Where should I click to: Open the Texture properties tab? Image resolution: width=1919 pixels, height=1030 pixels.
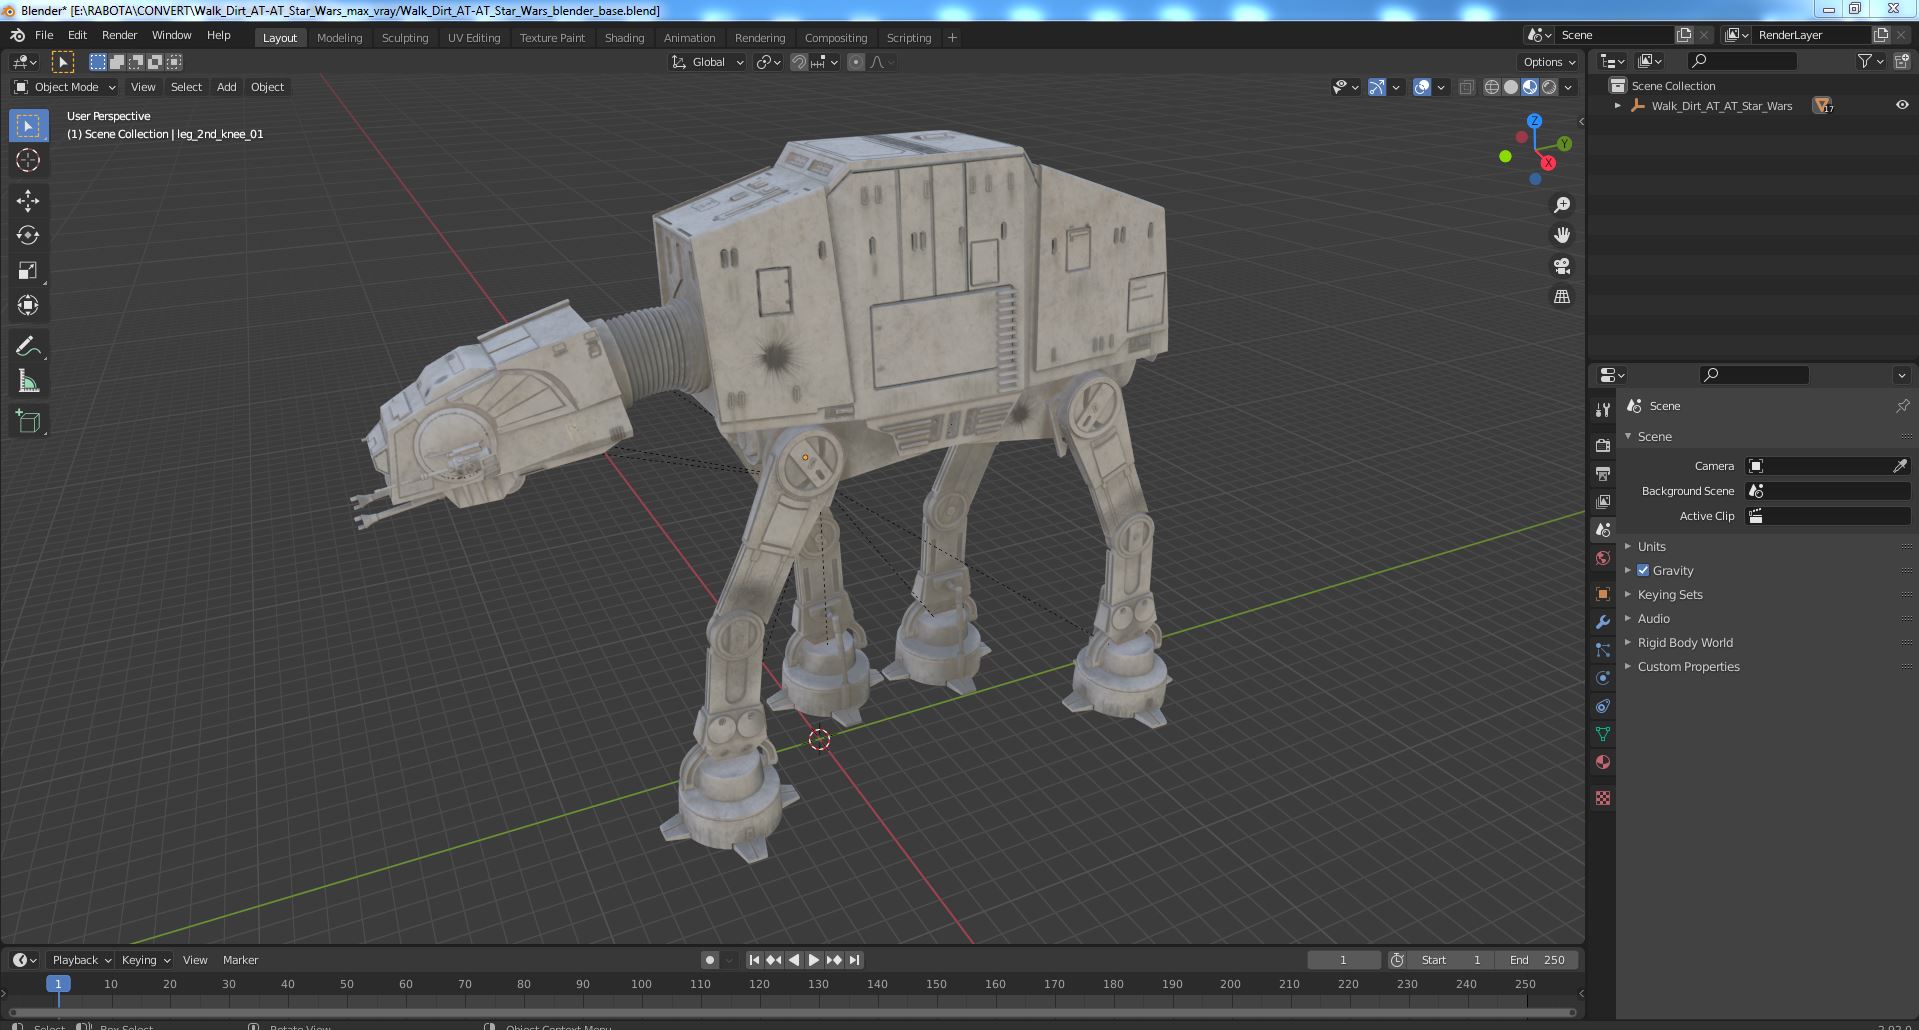pos(1603,798)
